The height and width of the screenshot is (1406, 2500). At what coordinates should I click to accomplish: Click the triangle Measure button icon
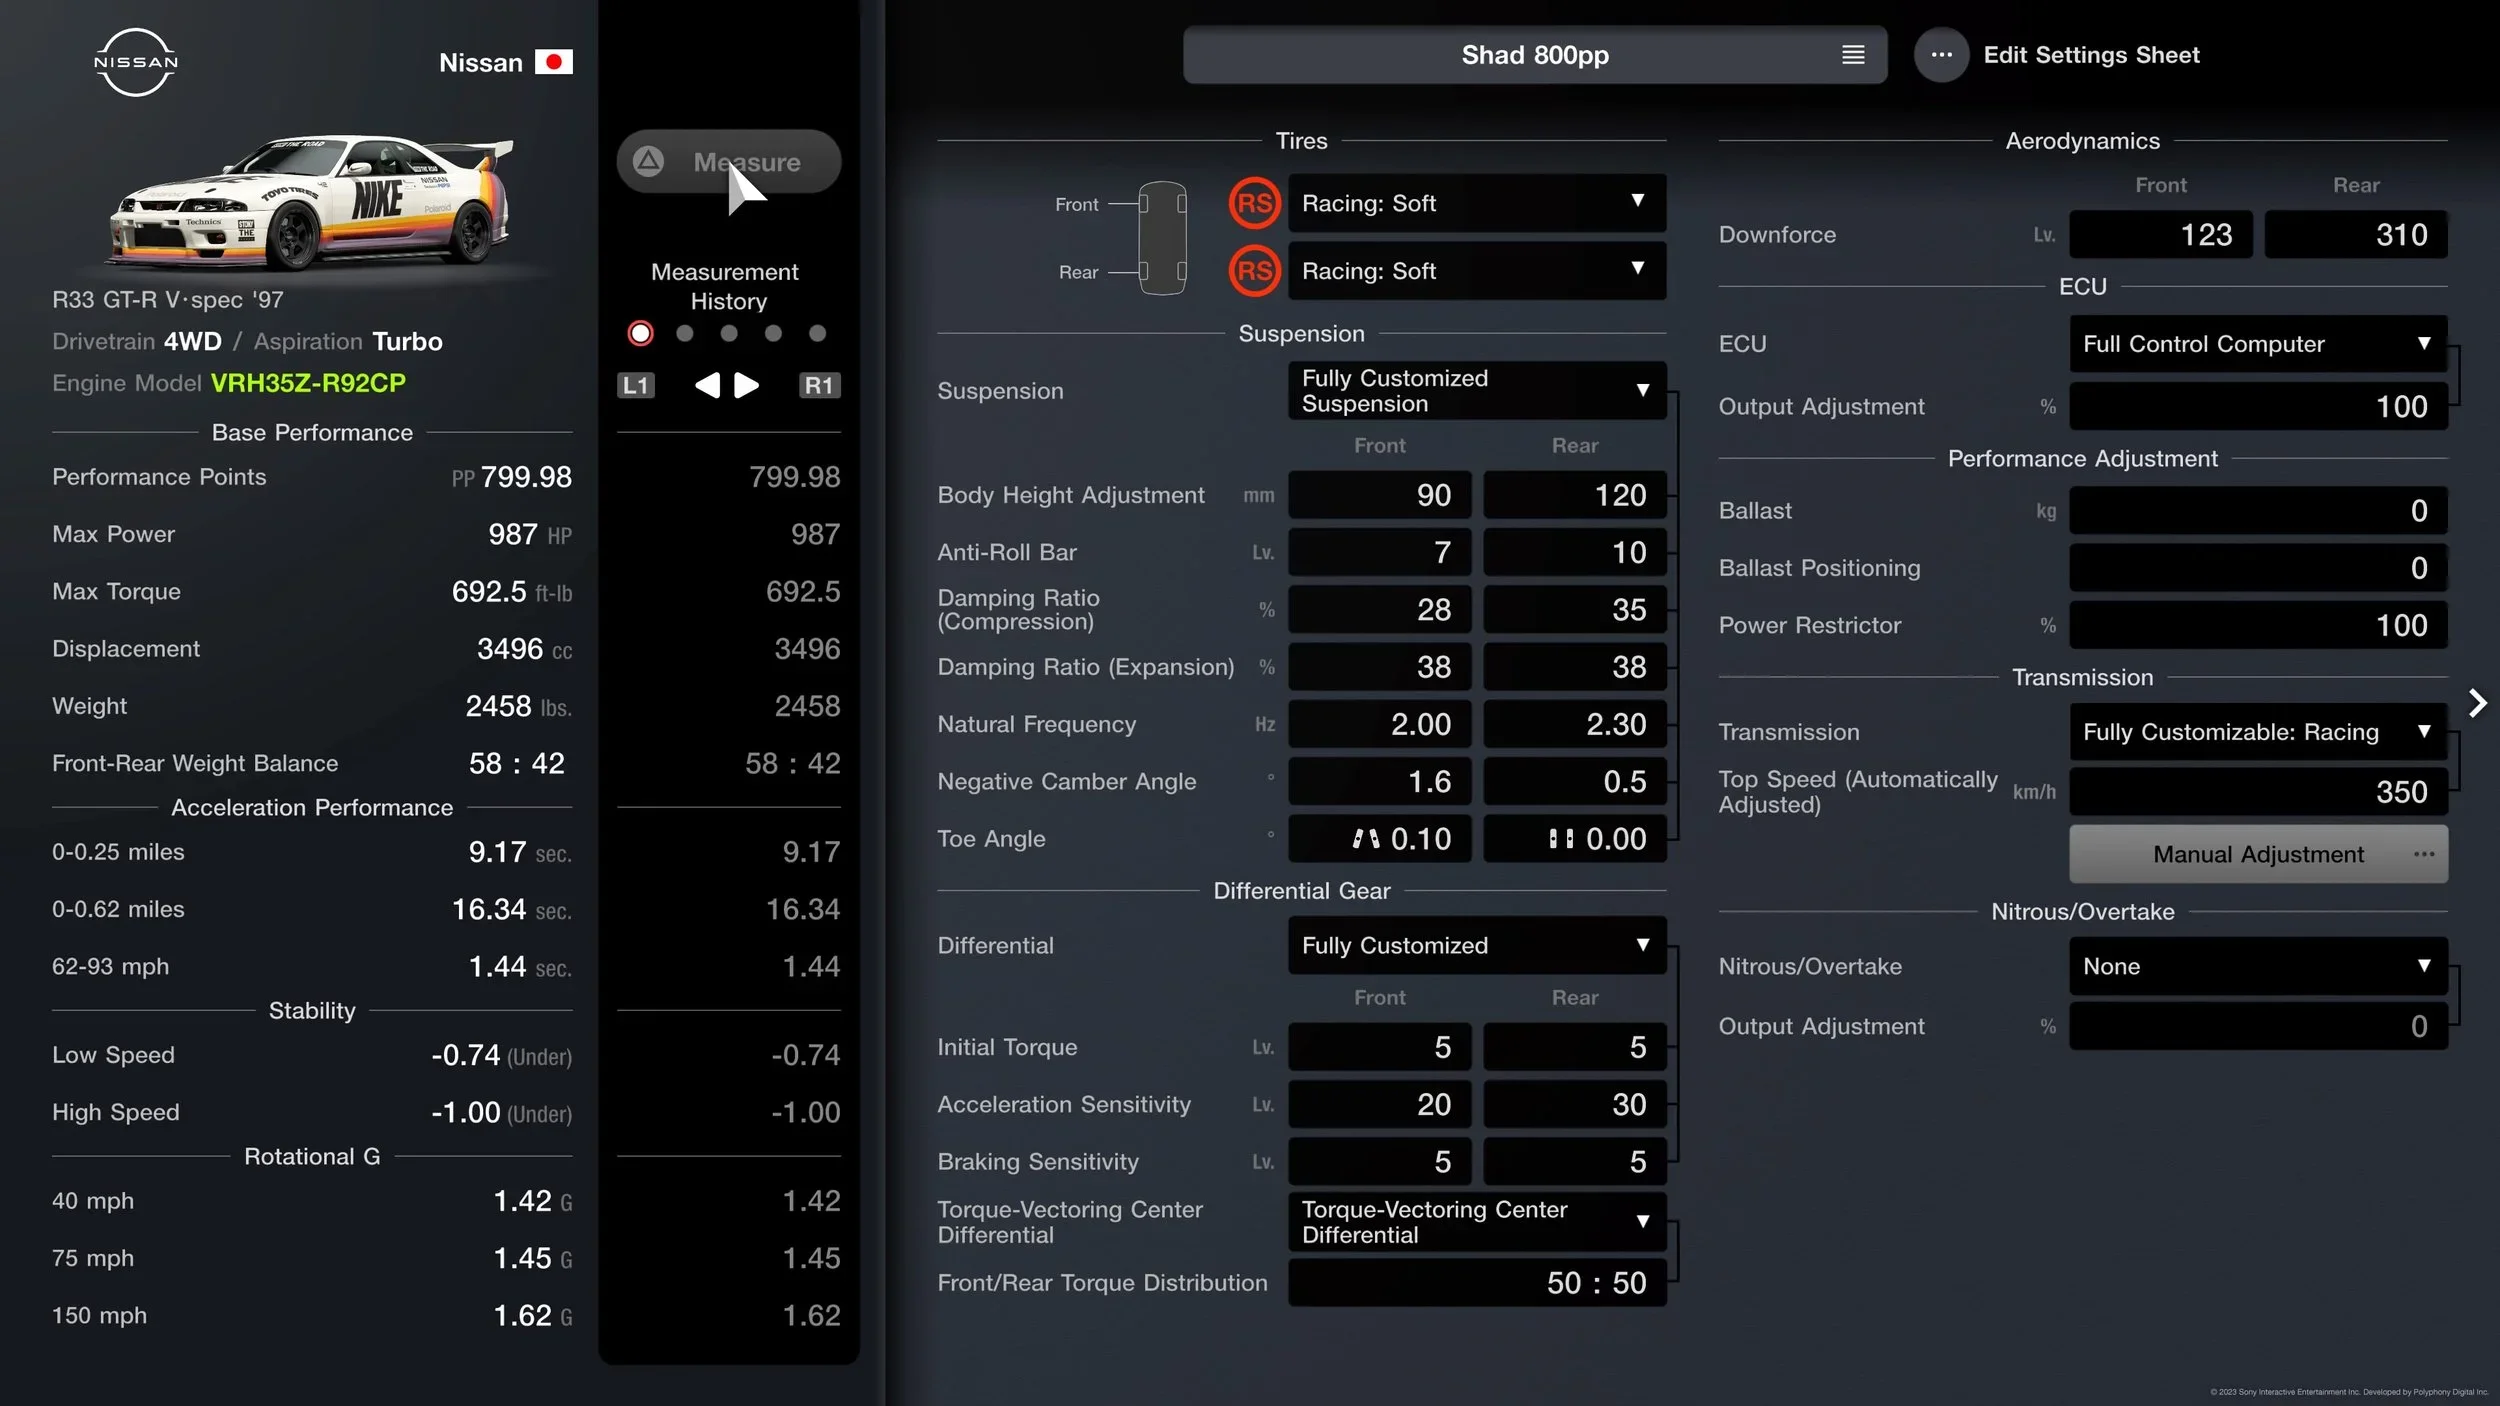pos(648,161)
